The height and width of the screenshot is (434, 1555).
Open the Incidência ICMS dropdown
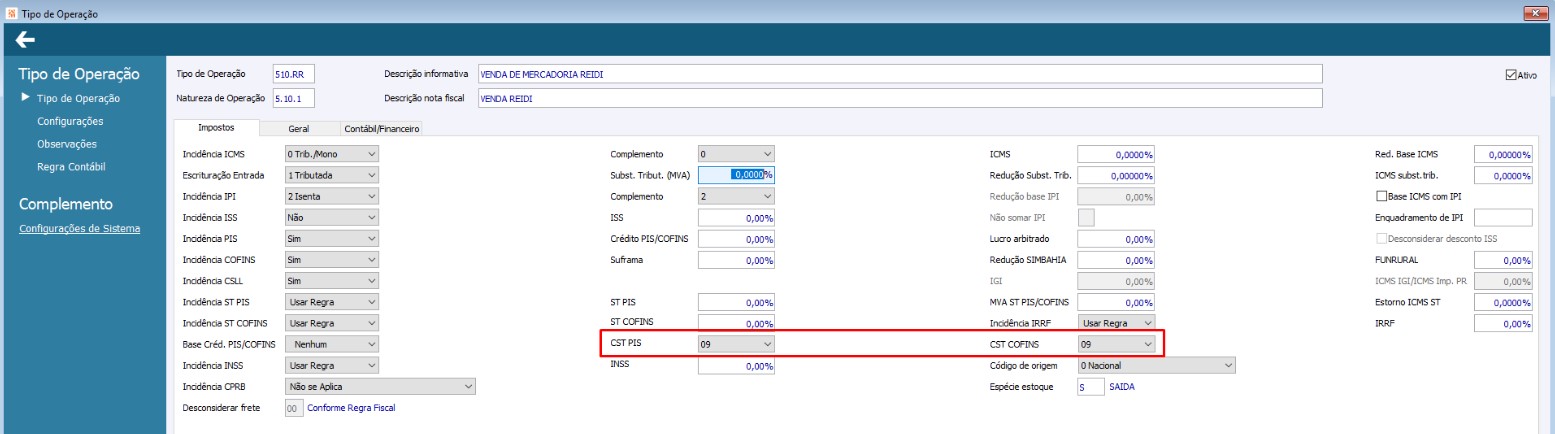click(x=331, y=154)
